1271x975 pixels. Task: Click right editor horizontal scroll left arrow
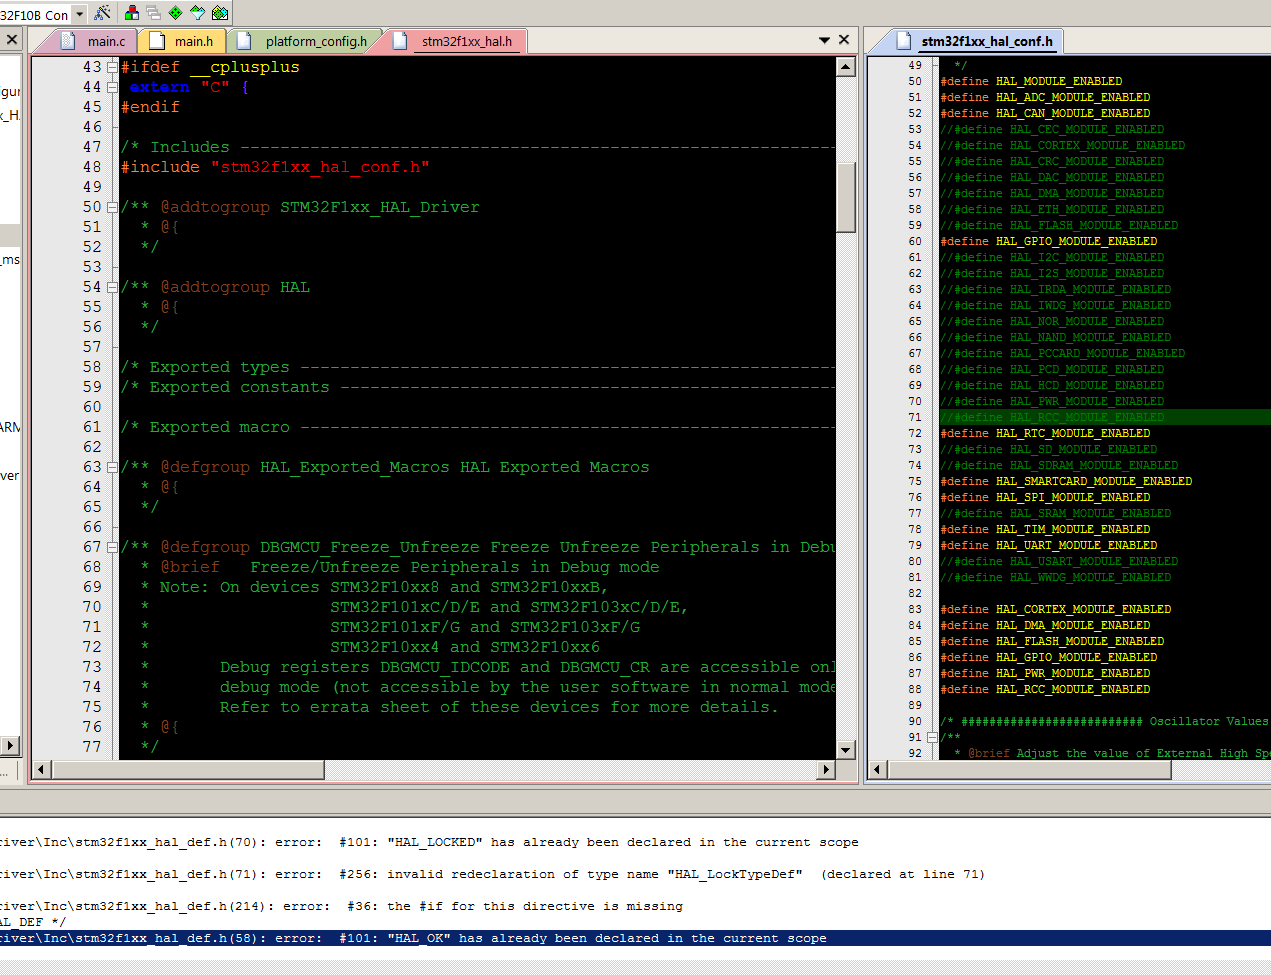coord(878,769)
